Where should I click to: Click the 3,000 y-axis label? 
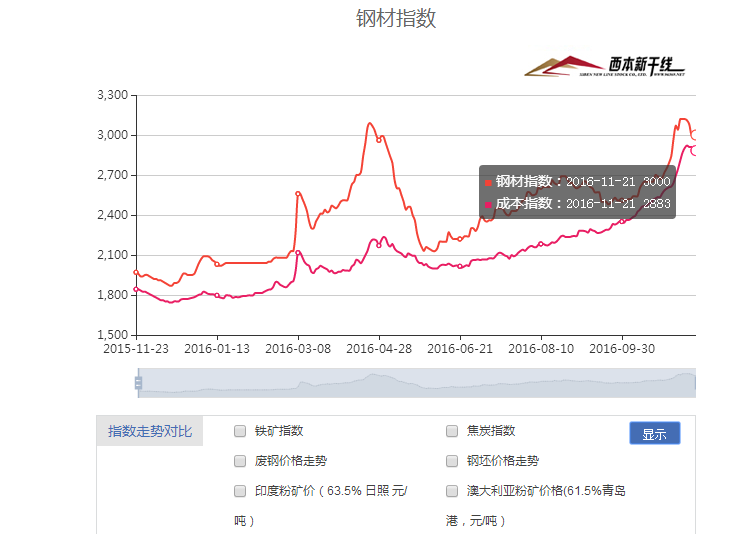(113, 135)
